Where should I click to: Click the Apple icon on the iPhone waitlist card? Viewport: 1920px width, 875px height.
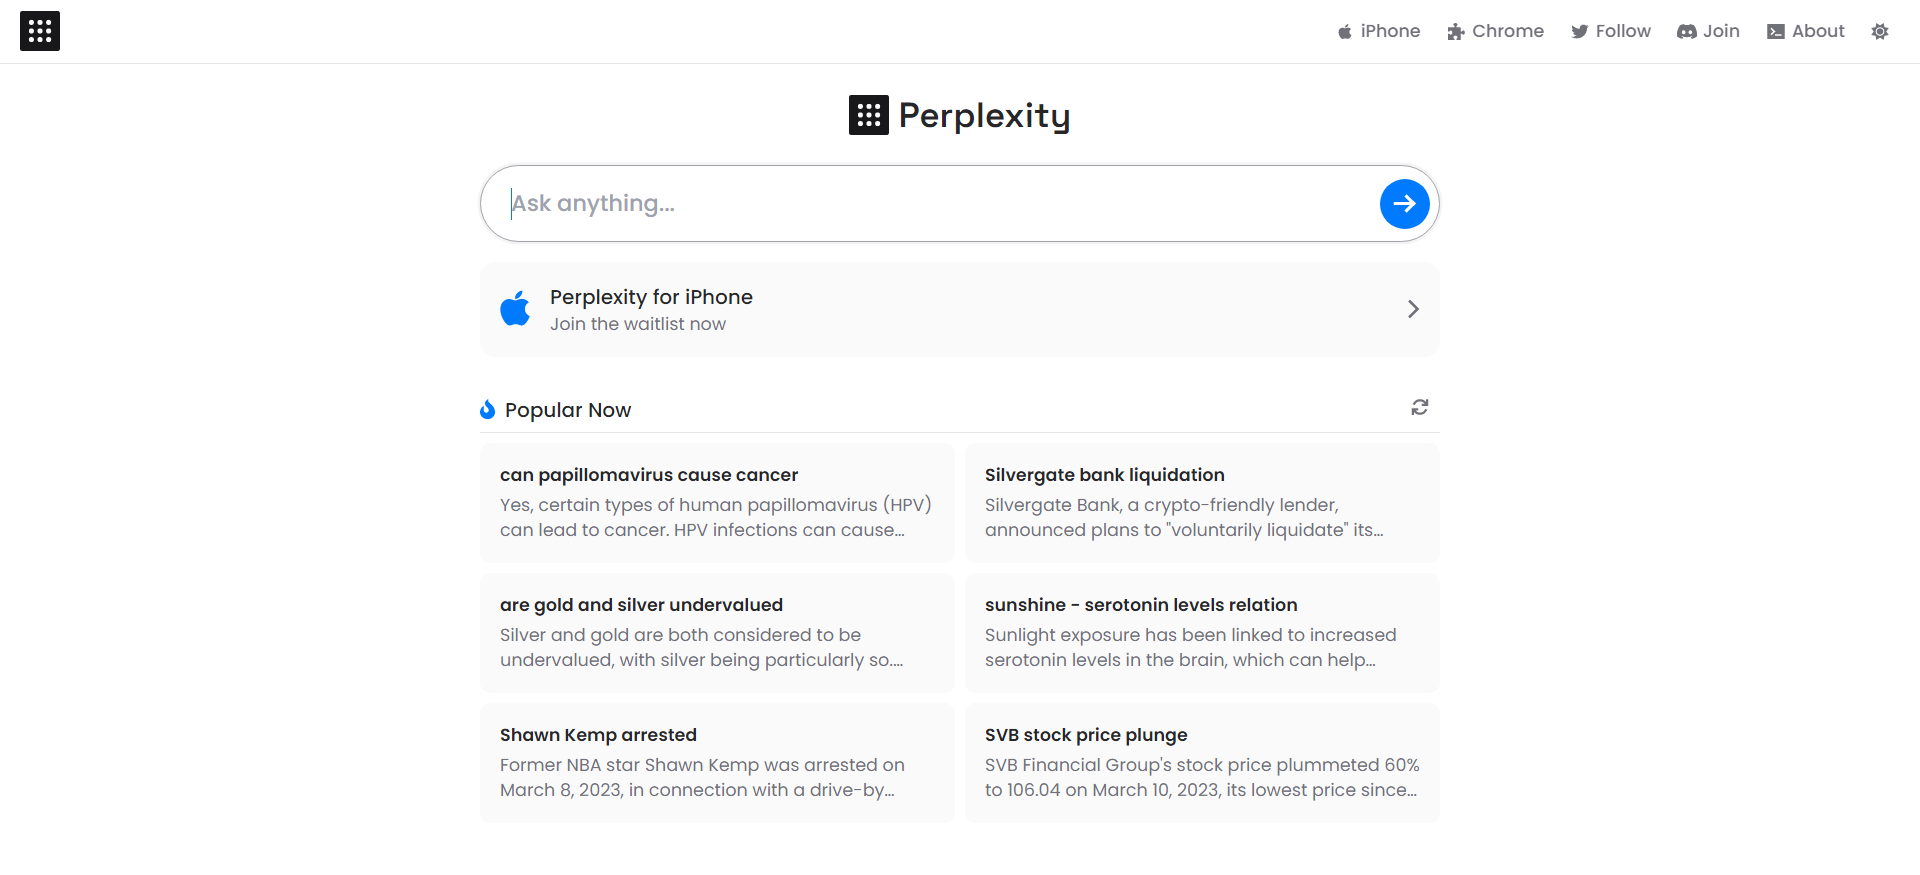click(514, 308)
